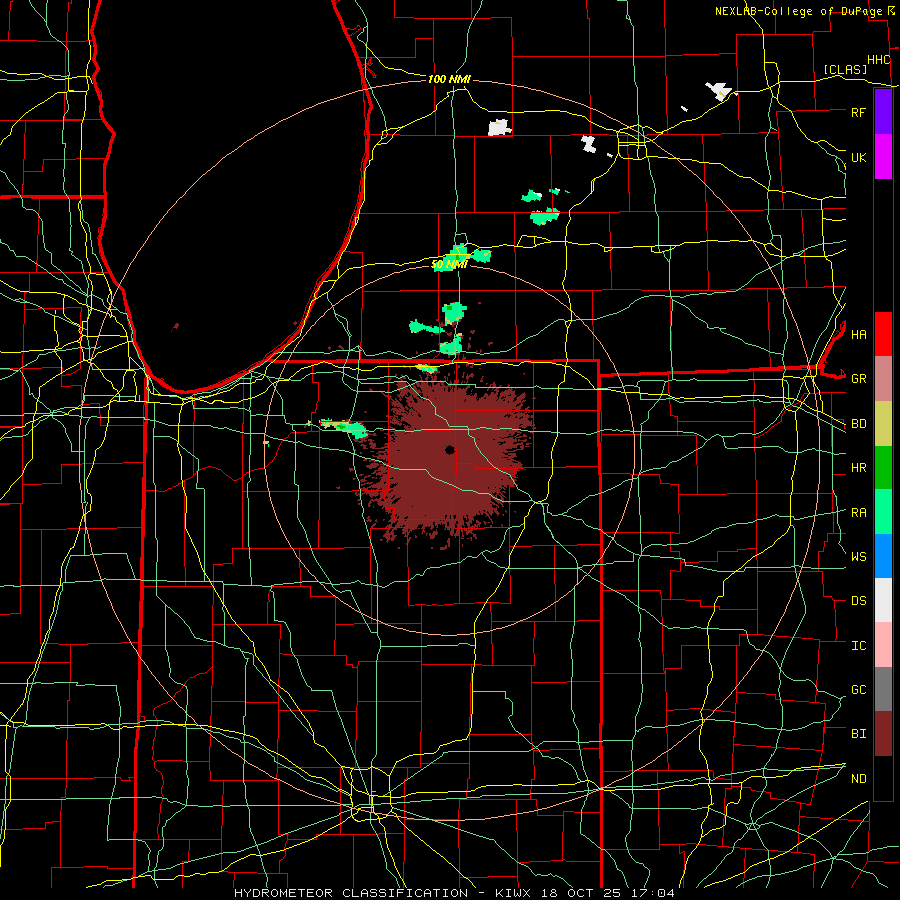
Task: Pick the RA bright green legend swatch
Action: point(883,512)
